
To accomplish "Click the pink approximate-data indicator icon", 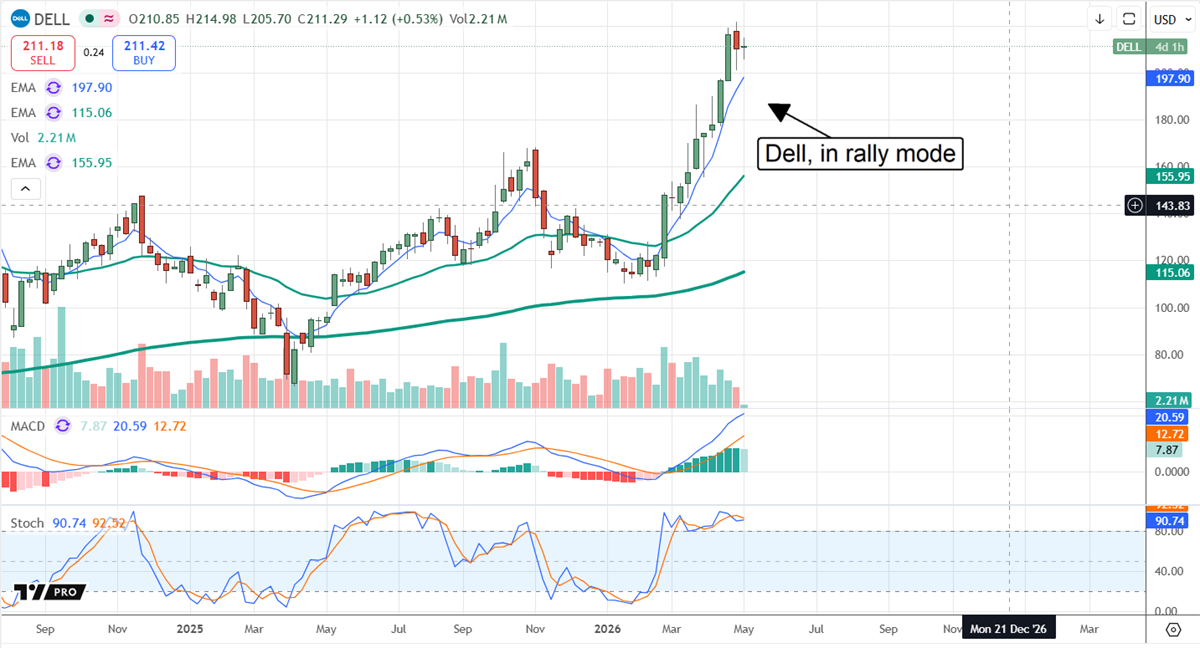I will tap(107, 18).
